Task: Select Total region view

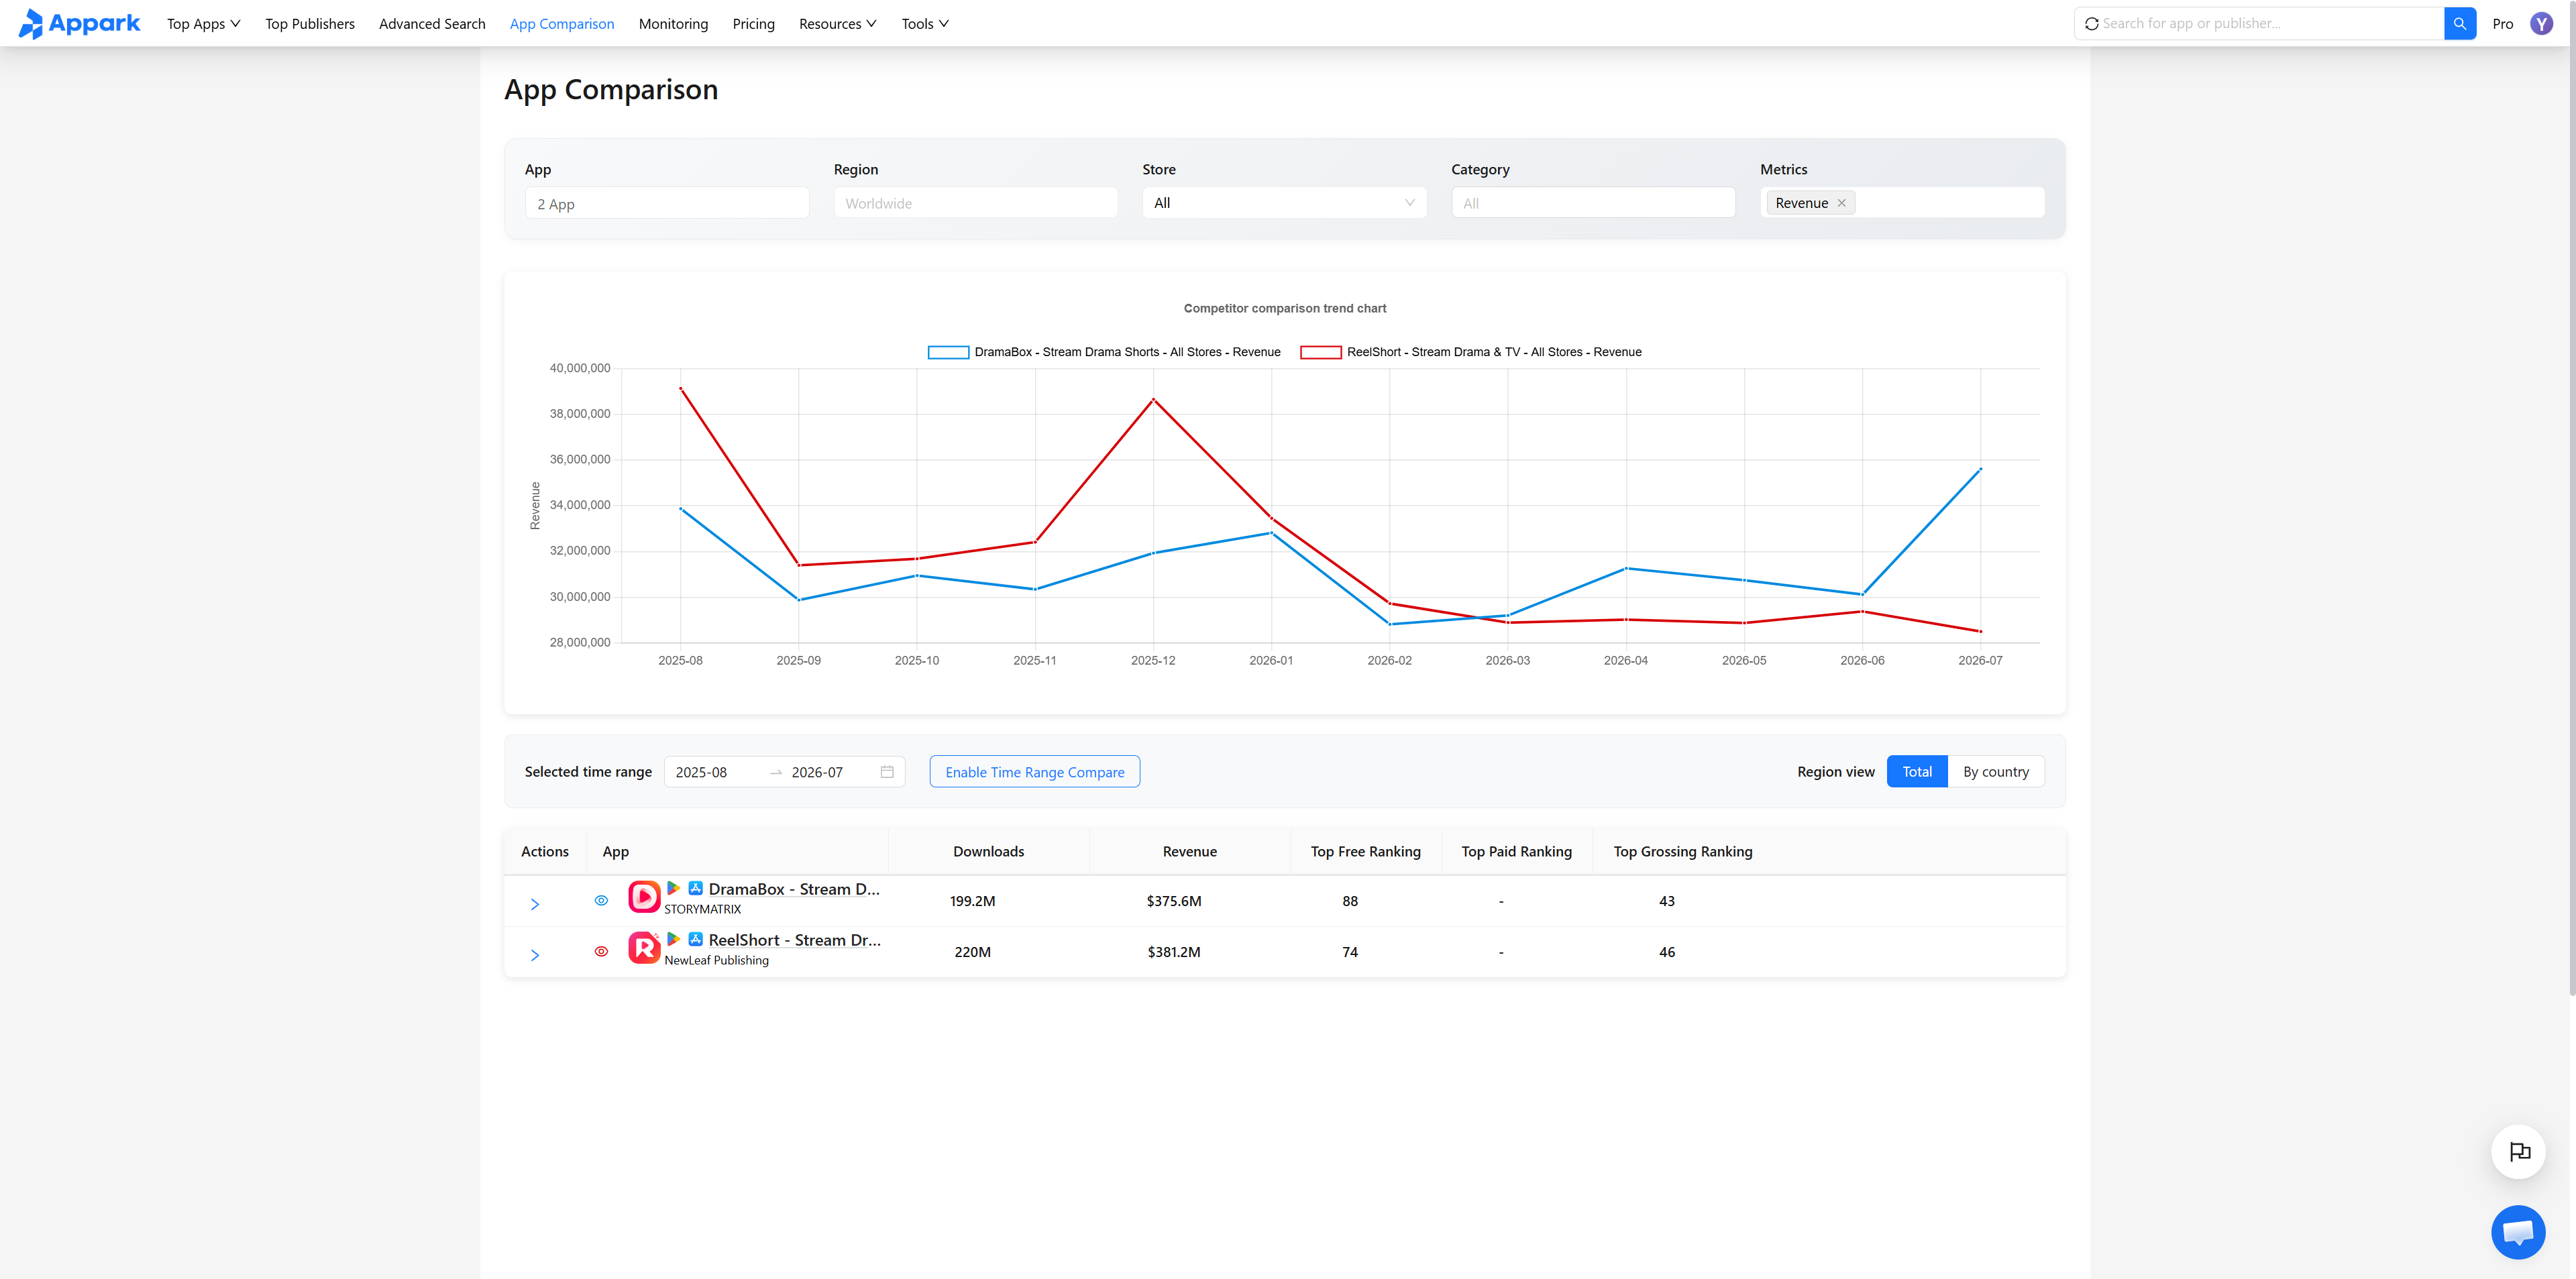Action: pyautogui.click(x=1917, y=772)
